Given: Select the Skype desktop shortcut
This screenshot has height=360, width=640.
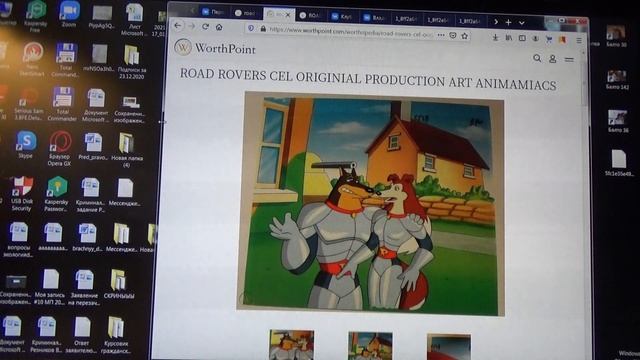Looking at the screenshot, I should coord(26,144).
